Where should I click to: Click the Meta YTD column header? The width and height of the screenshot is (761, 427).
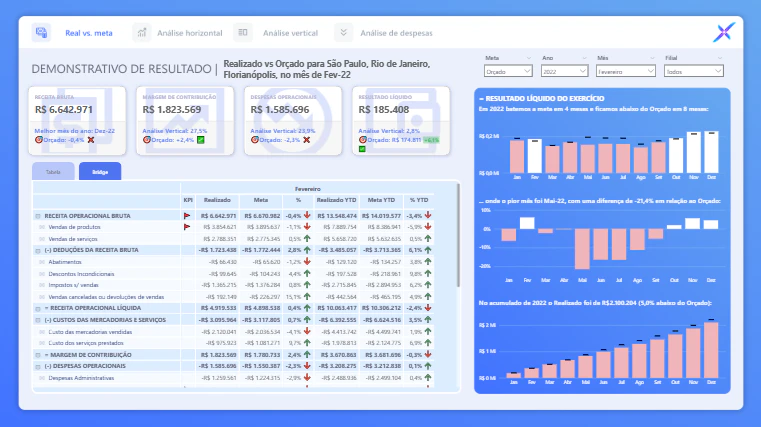click(381, 200)
